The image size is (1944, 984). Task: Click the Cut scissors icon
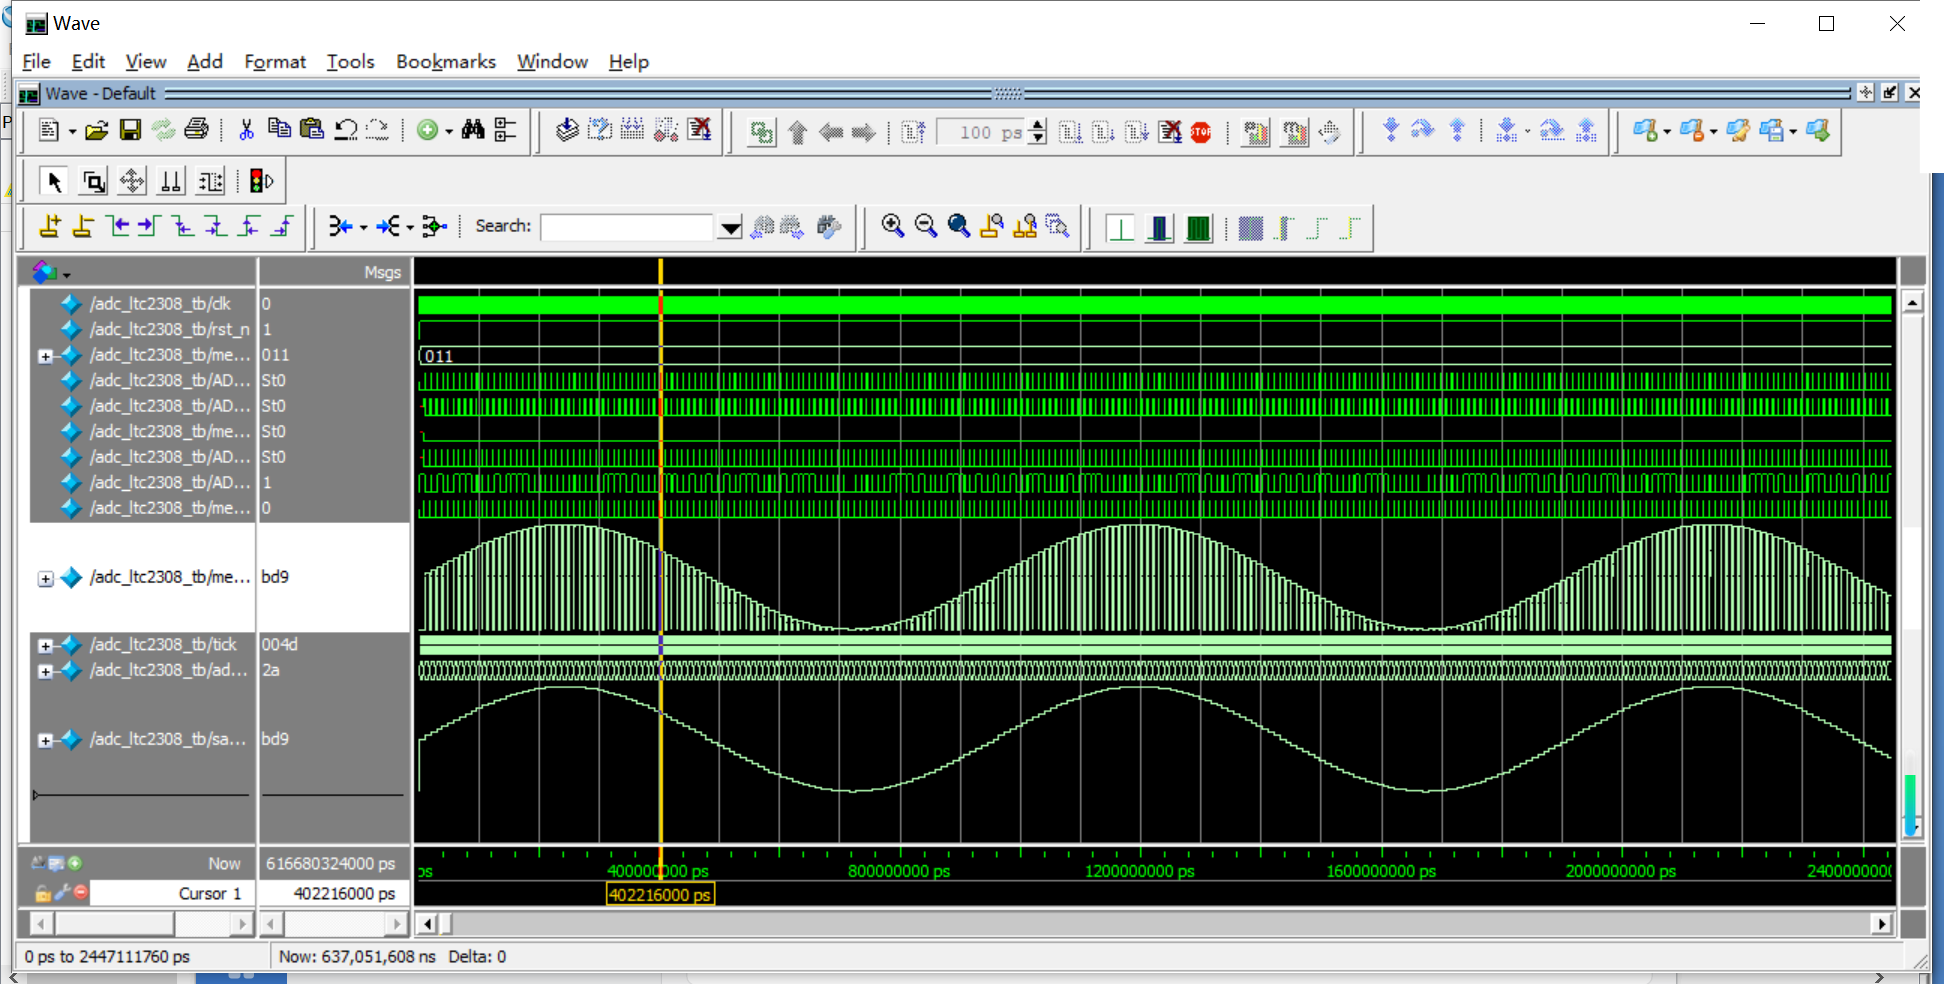click(x=246, y=130)
